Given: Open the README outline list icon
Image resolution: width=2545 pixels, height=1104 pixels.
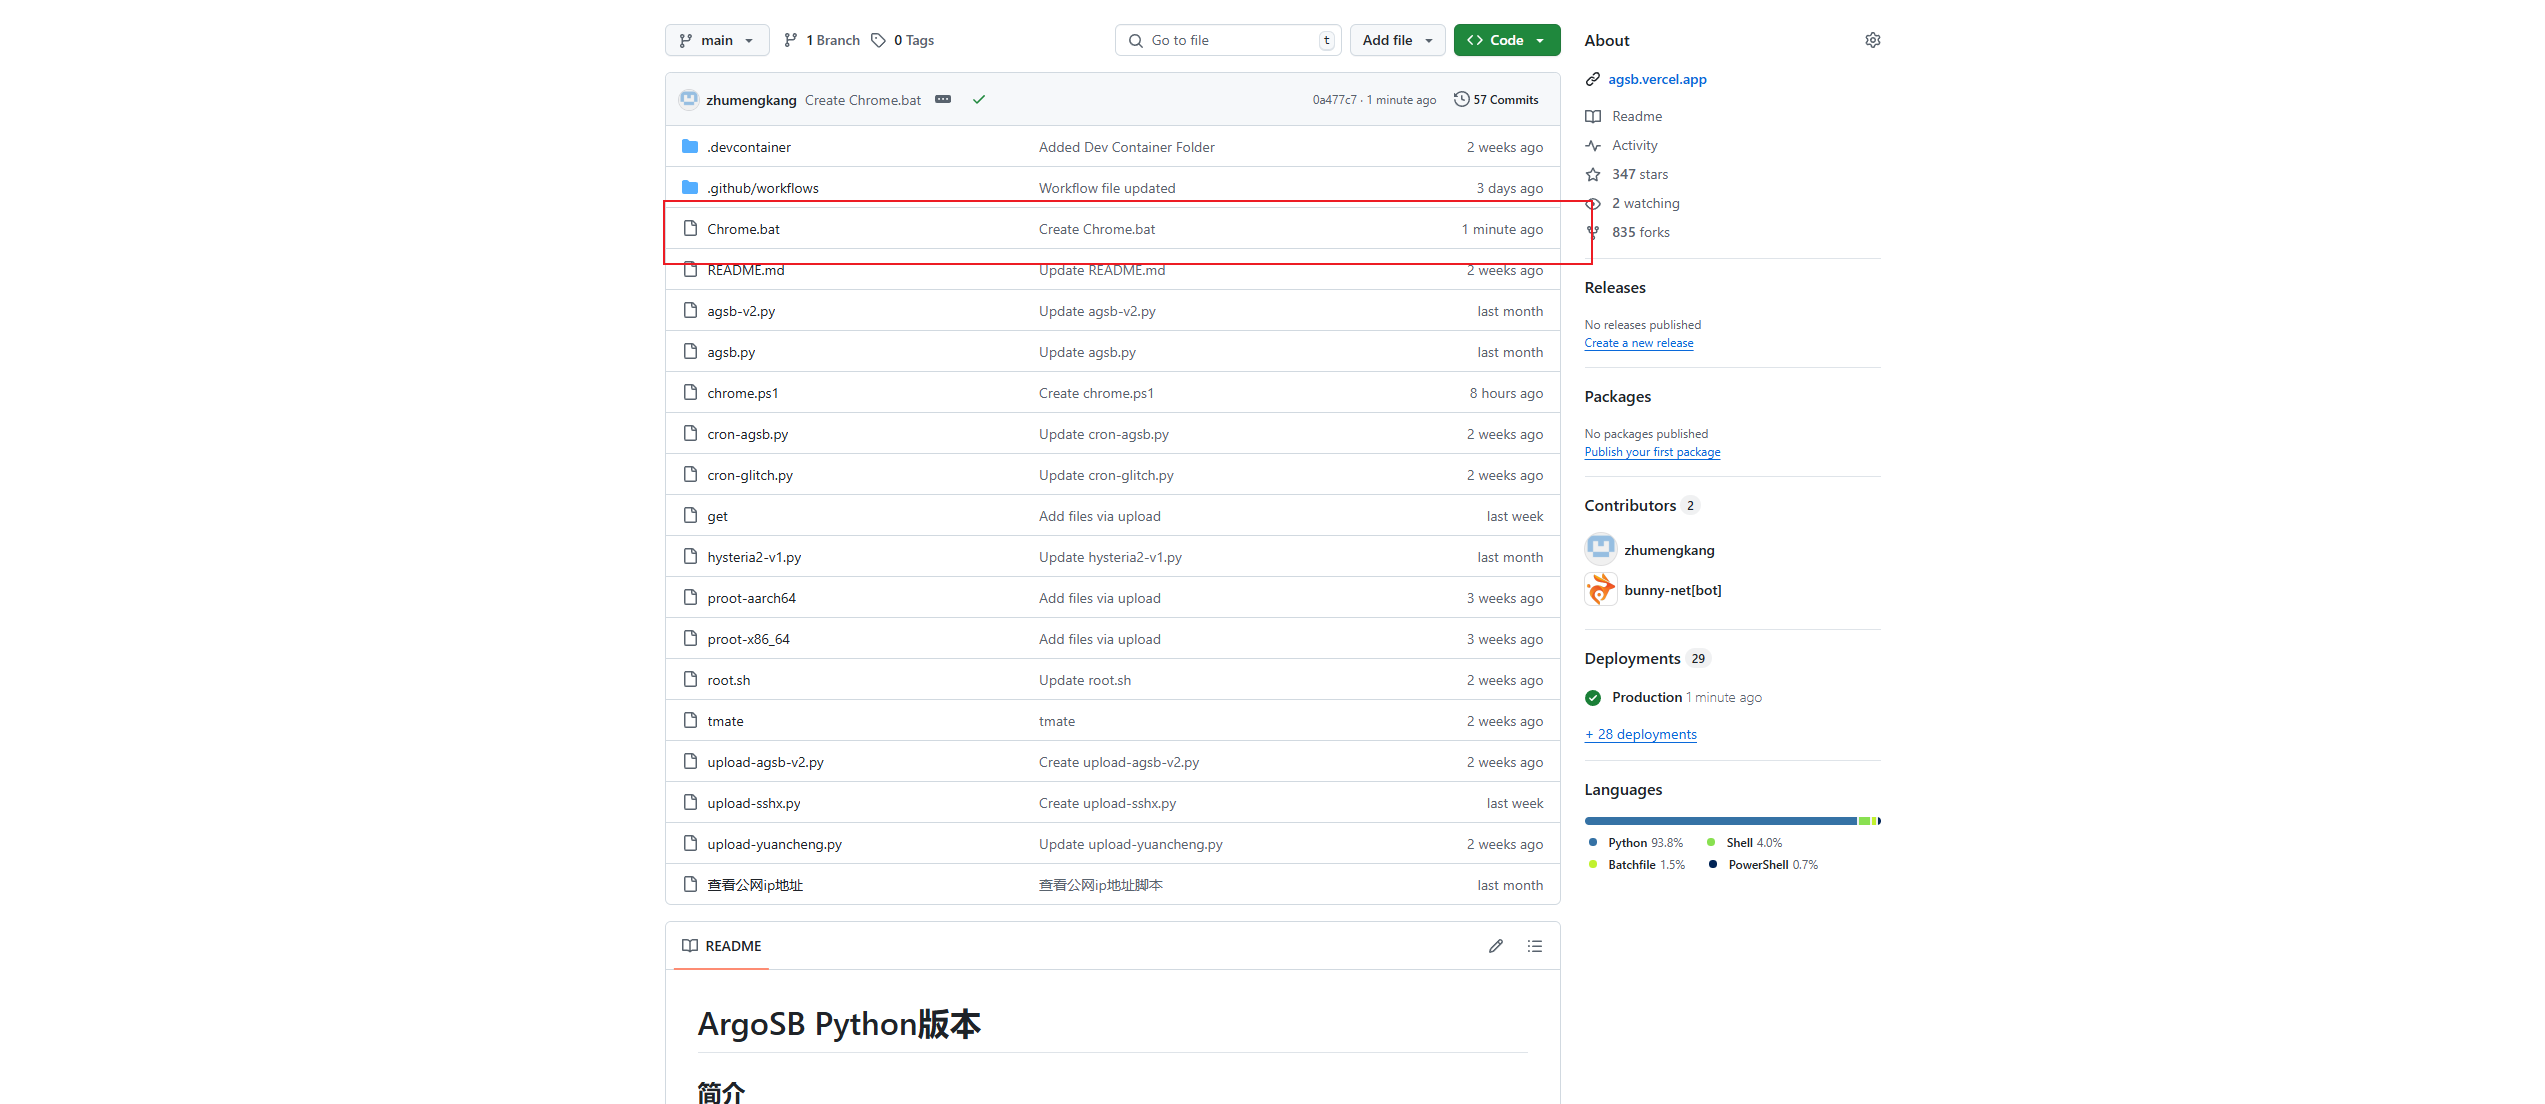Looking at the screenshot, I should point(1535,946).
